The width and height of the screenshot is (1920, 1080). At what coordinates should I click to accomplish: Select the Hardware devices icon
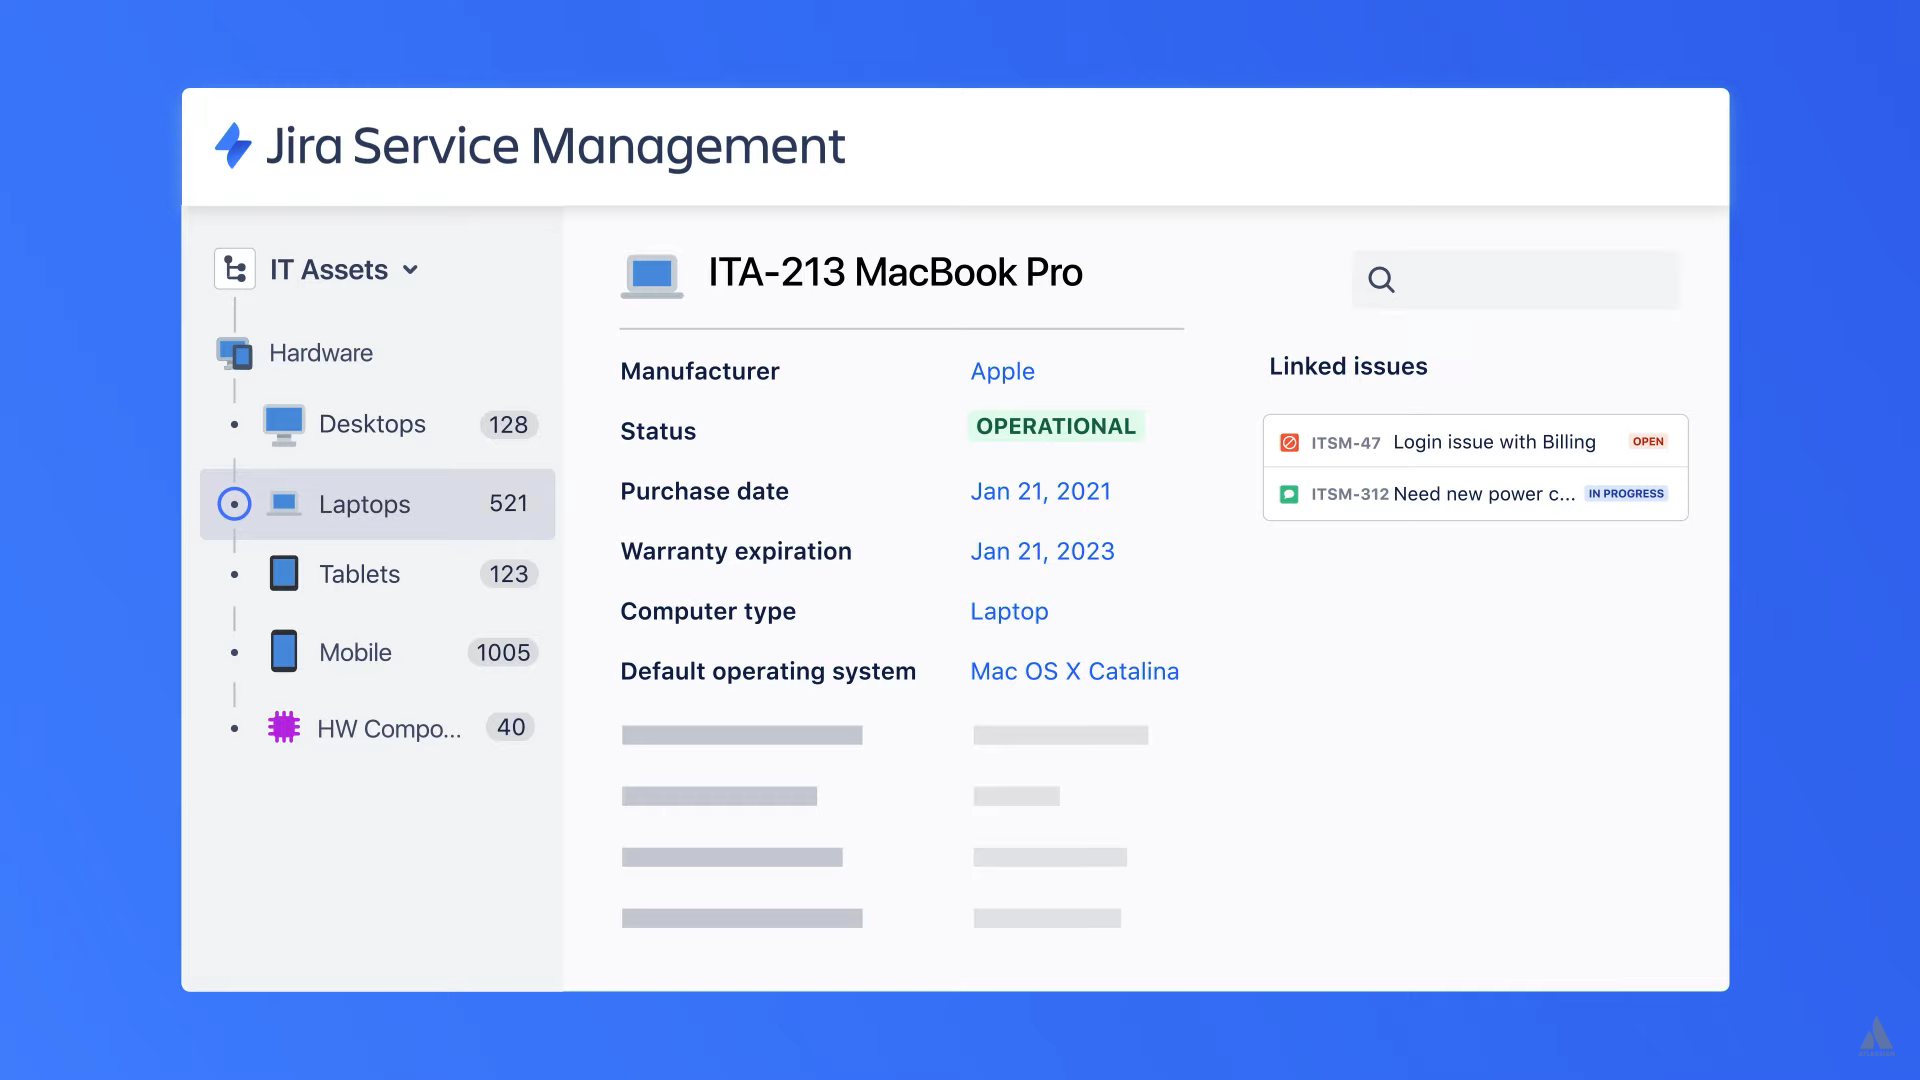pyautogui.click(x=235, y=353)
